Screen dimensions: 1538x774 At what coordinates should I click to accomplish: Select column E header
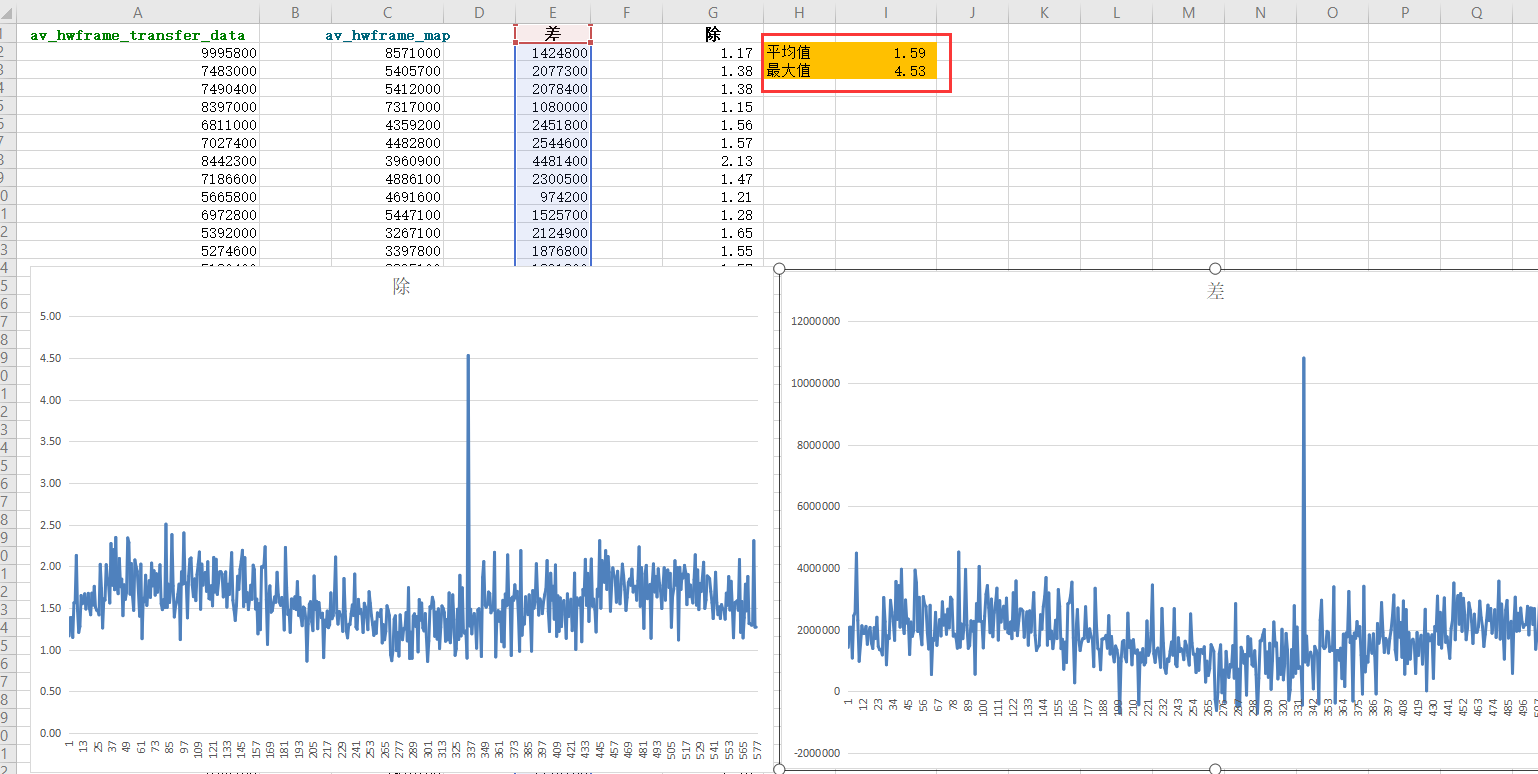(x=553, y=12)
